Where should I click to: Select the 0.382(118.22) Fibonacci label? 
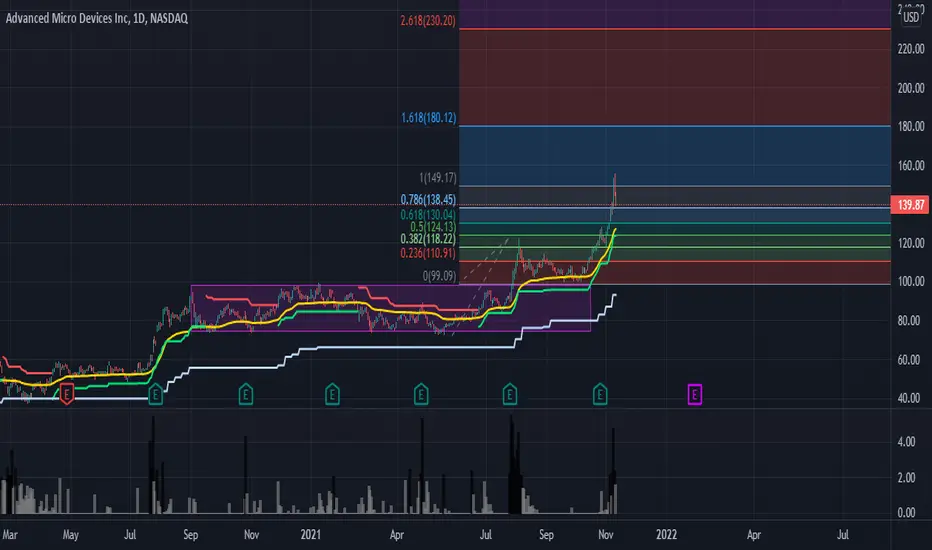click(428, 239)
